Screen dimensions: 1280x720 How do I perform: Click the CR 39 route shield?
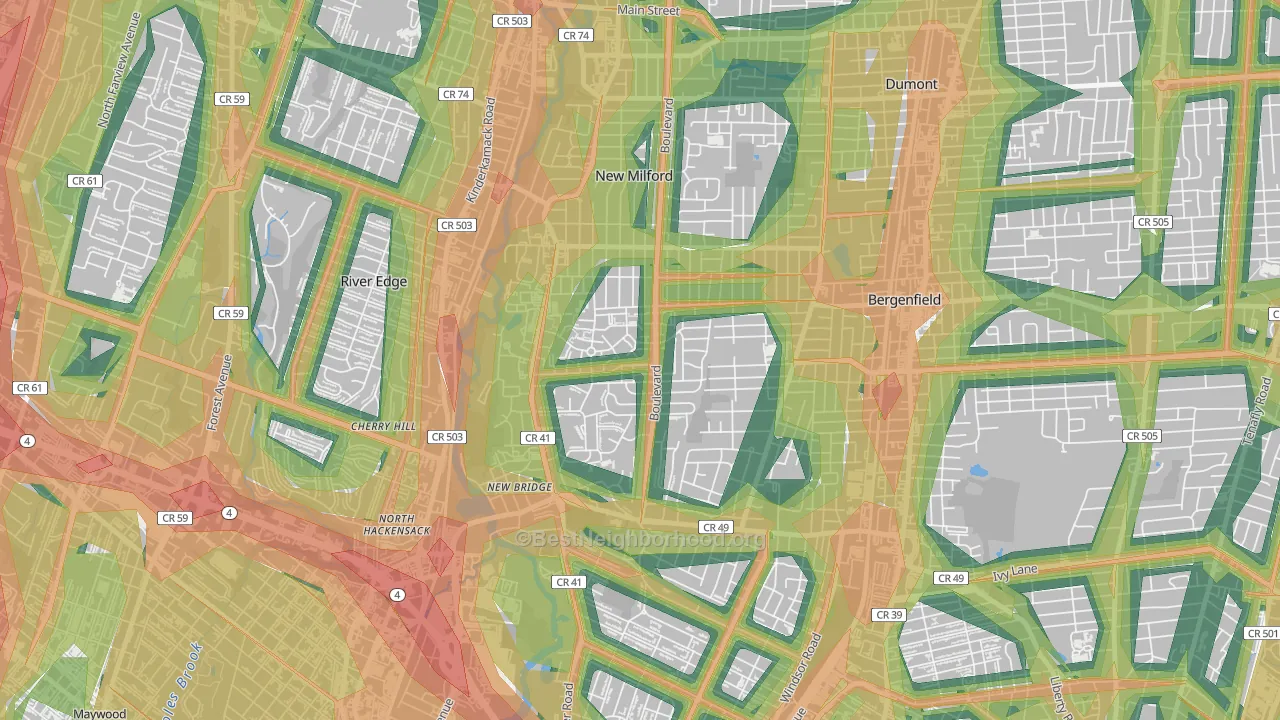(x=888, y=615)
